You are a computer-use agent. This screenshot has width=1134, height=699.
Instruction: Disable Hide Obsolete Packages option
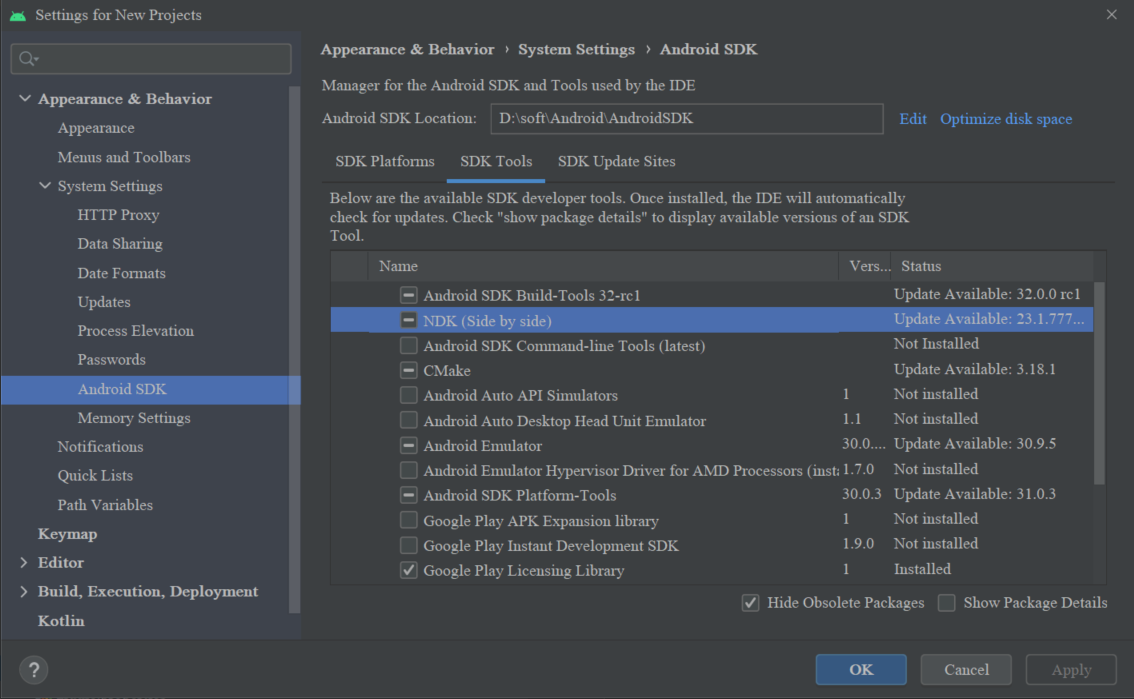pyautogui.click(x=751, y=602)
